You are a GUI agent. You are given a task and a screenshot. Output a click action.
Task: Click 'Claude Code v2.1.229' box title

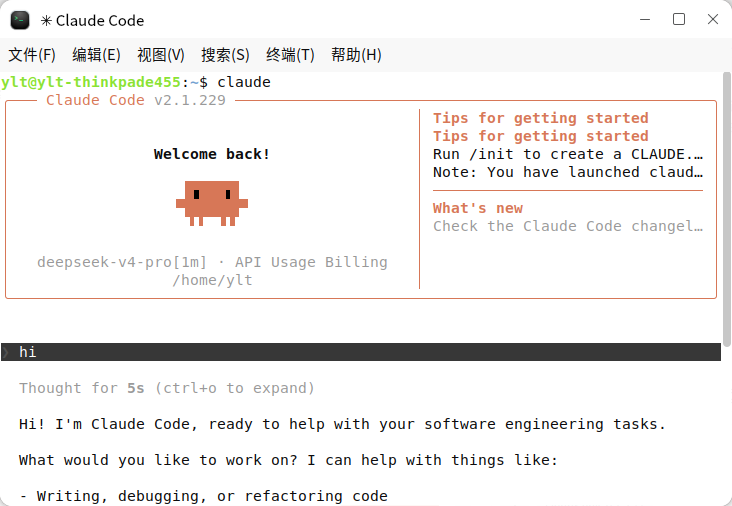135,100
